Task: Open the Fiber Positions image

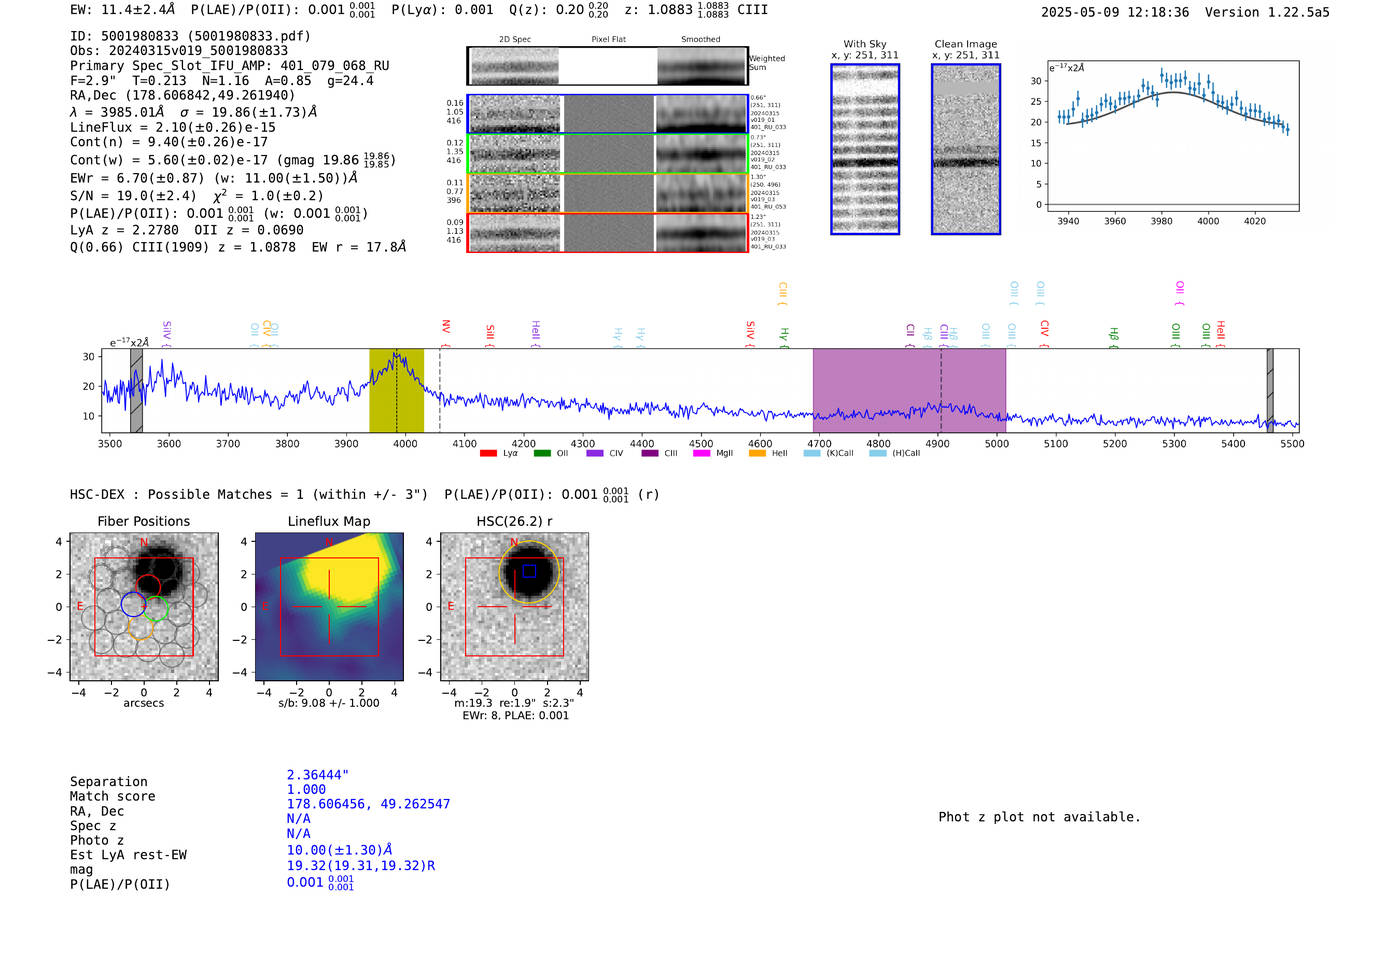Action: click(144, 607)
